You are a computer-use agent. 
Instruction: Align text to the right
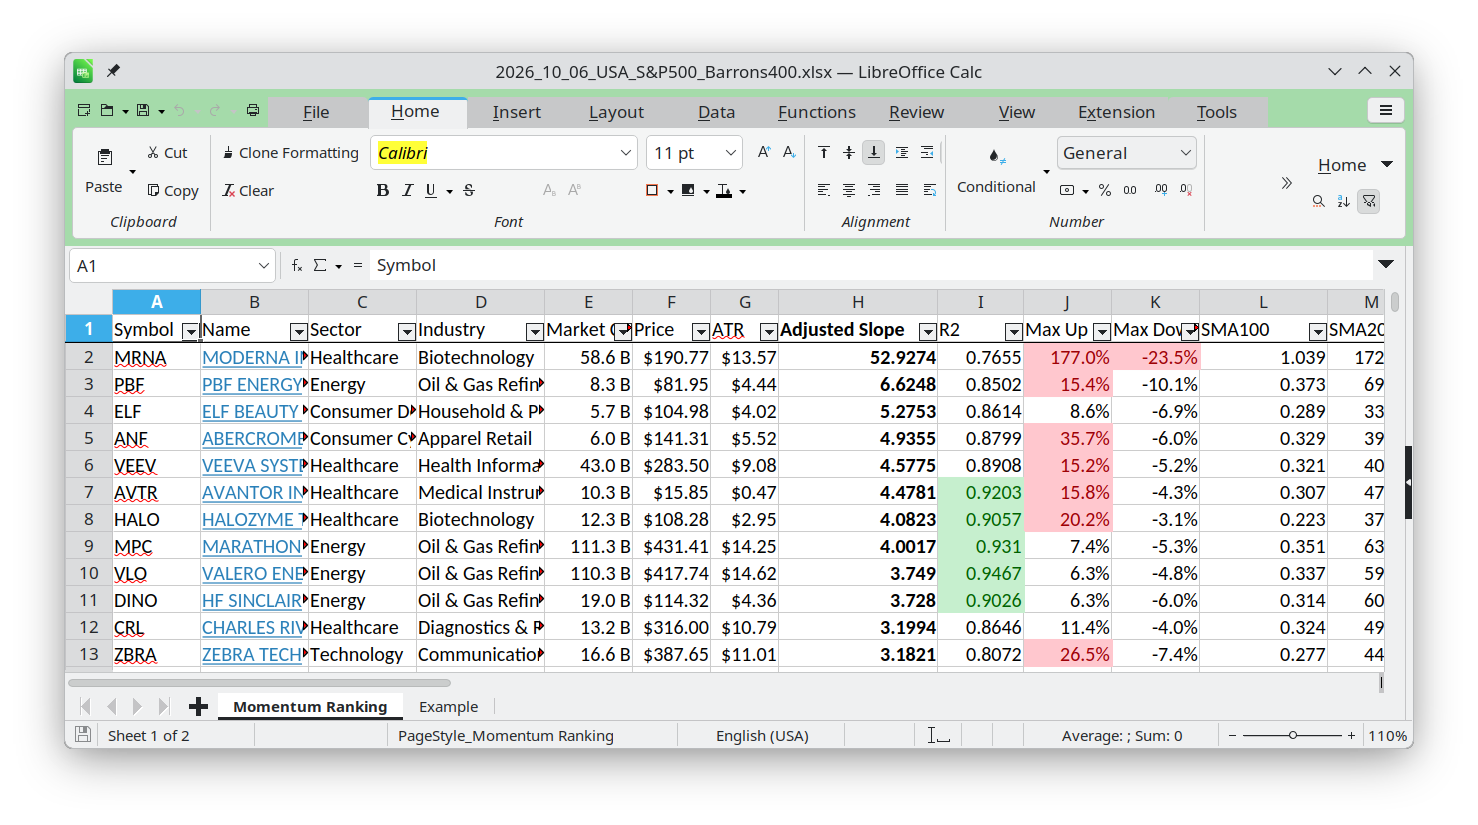pyautogui.click(x=874, y=190)
